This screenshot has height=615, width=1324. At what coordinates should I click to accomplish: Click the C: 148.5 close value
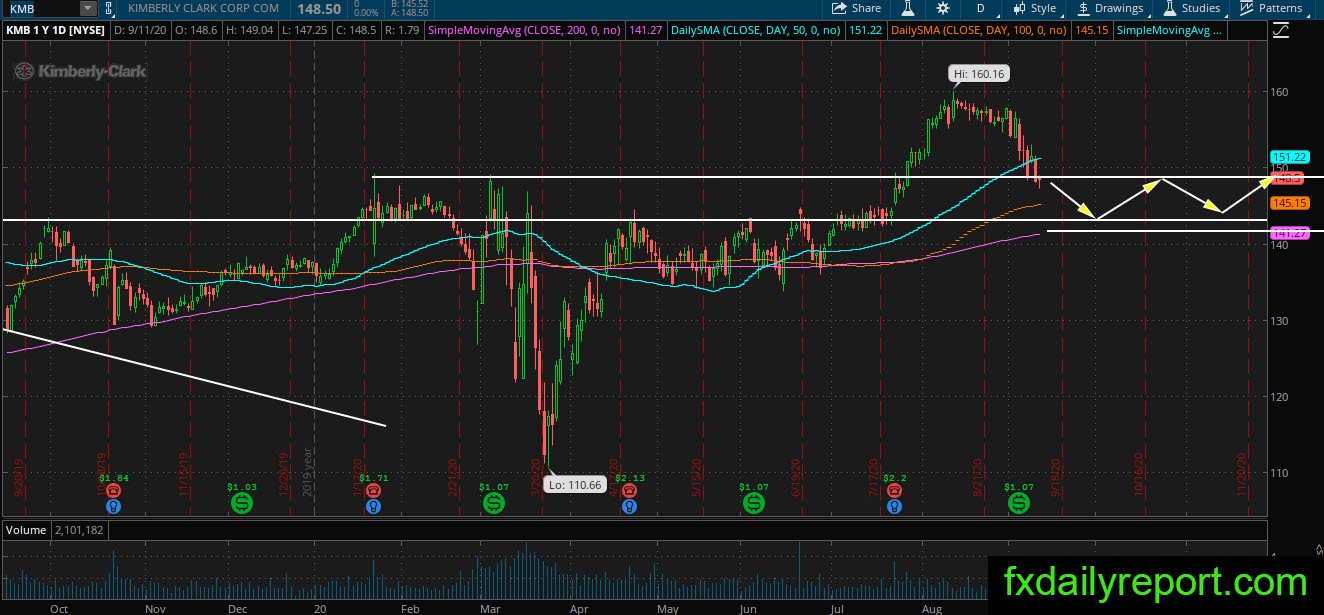tap(355, 31)
